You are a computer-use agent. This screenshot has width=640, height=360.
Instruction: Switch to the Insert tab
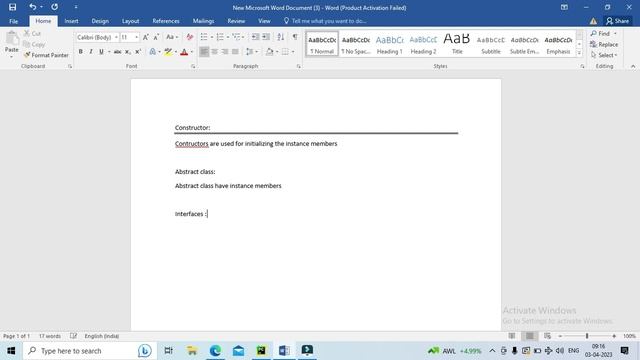point(71,21)
